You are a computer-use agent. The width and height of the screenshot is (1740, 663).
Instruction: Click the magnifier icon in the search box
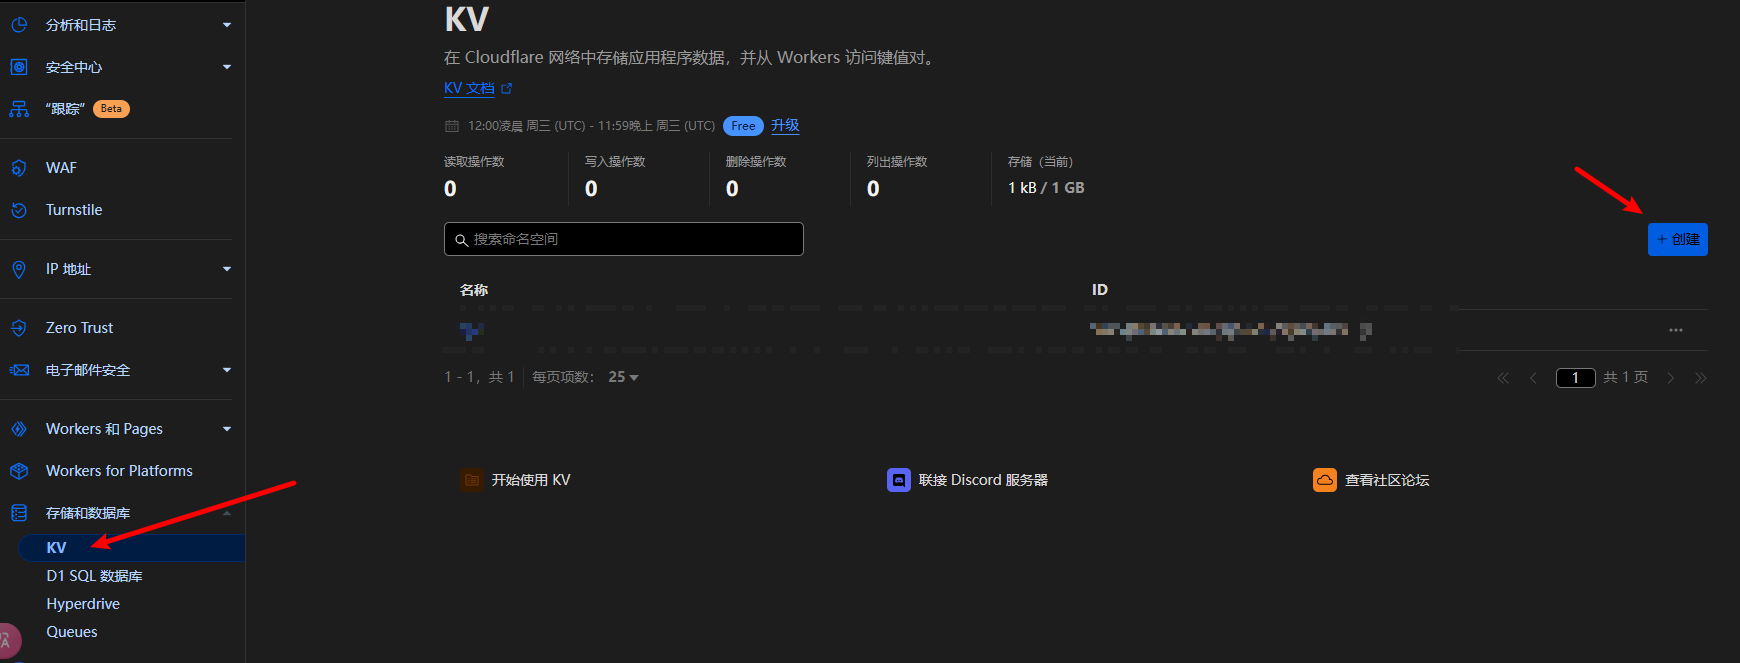462,240
